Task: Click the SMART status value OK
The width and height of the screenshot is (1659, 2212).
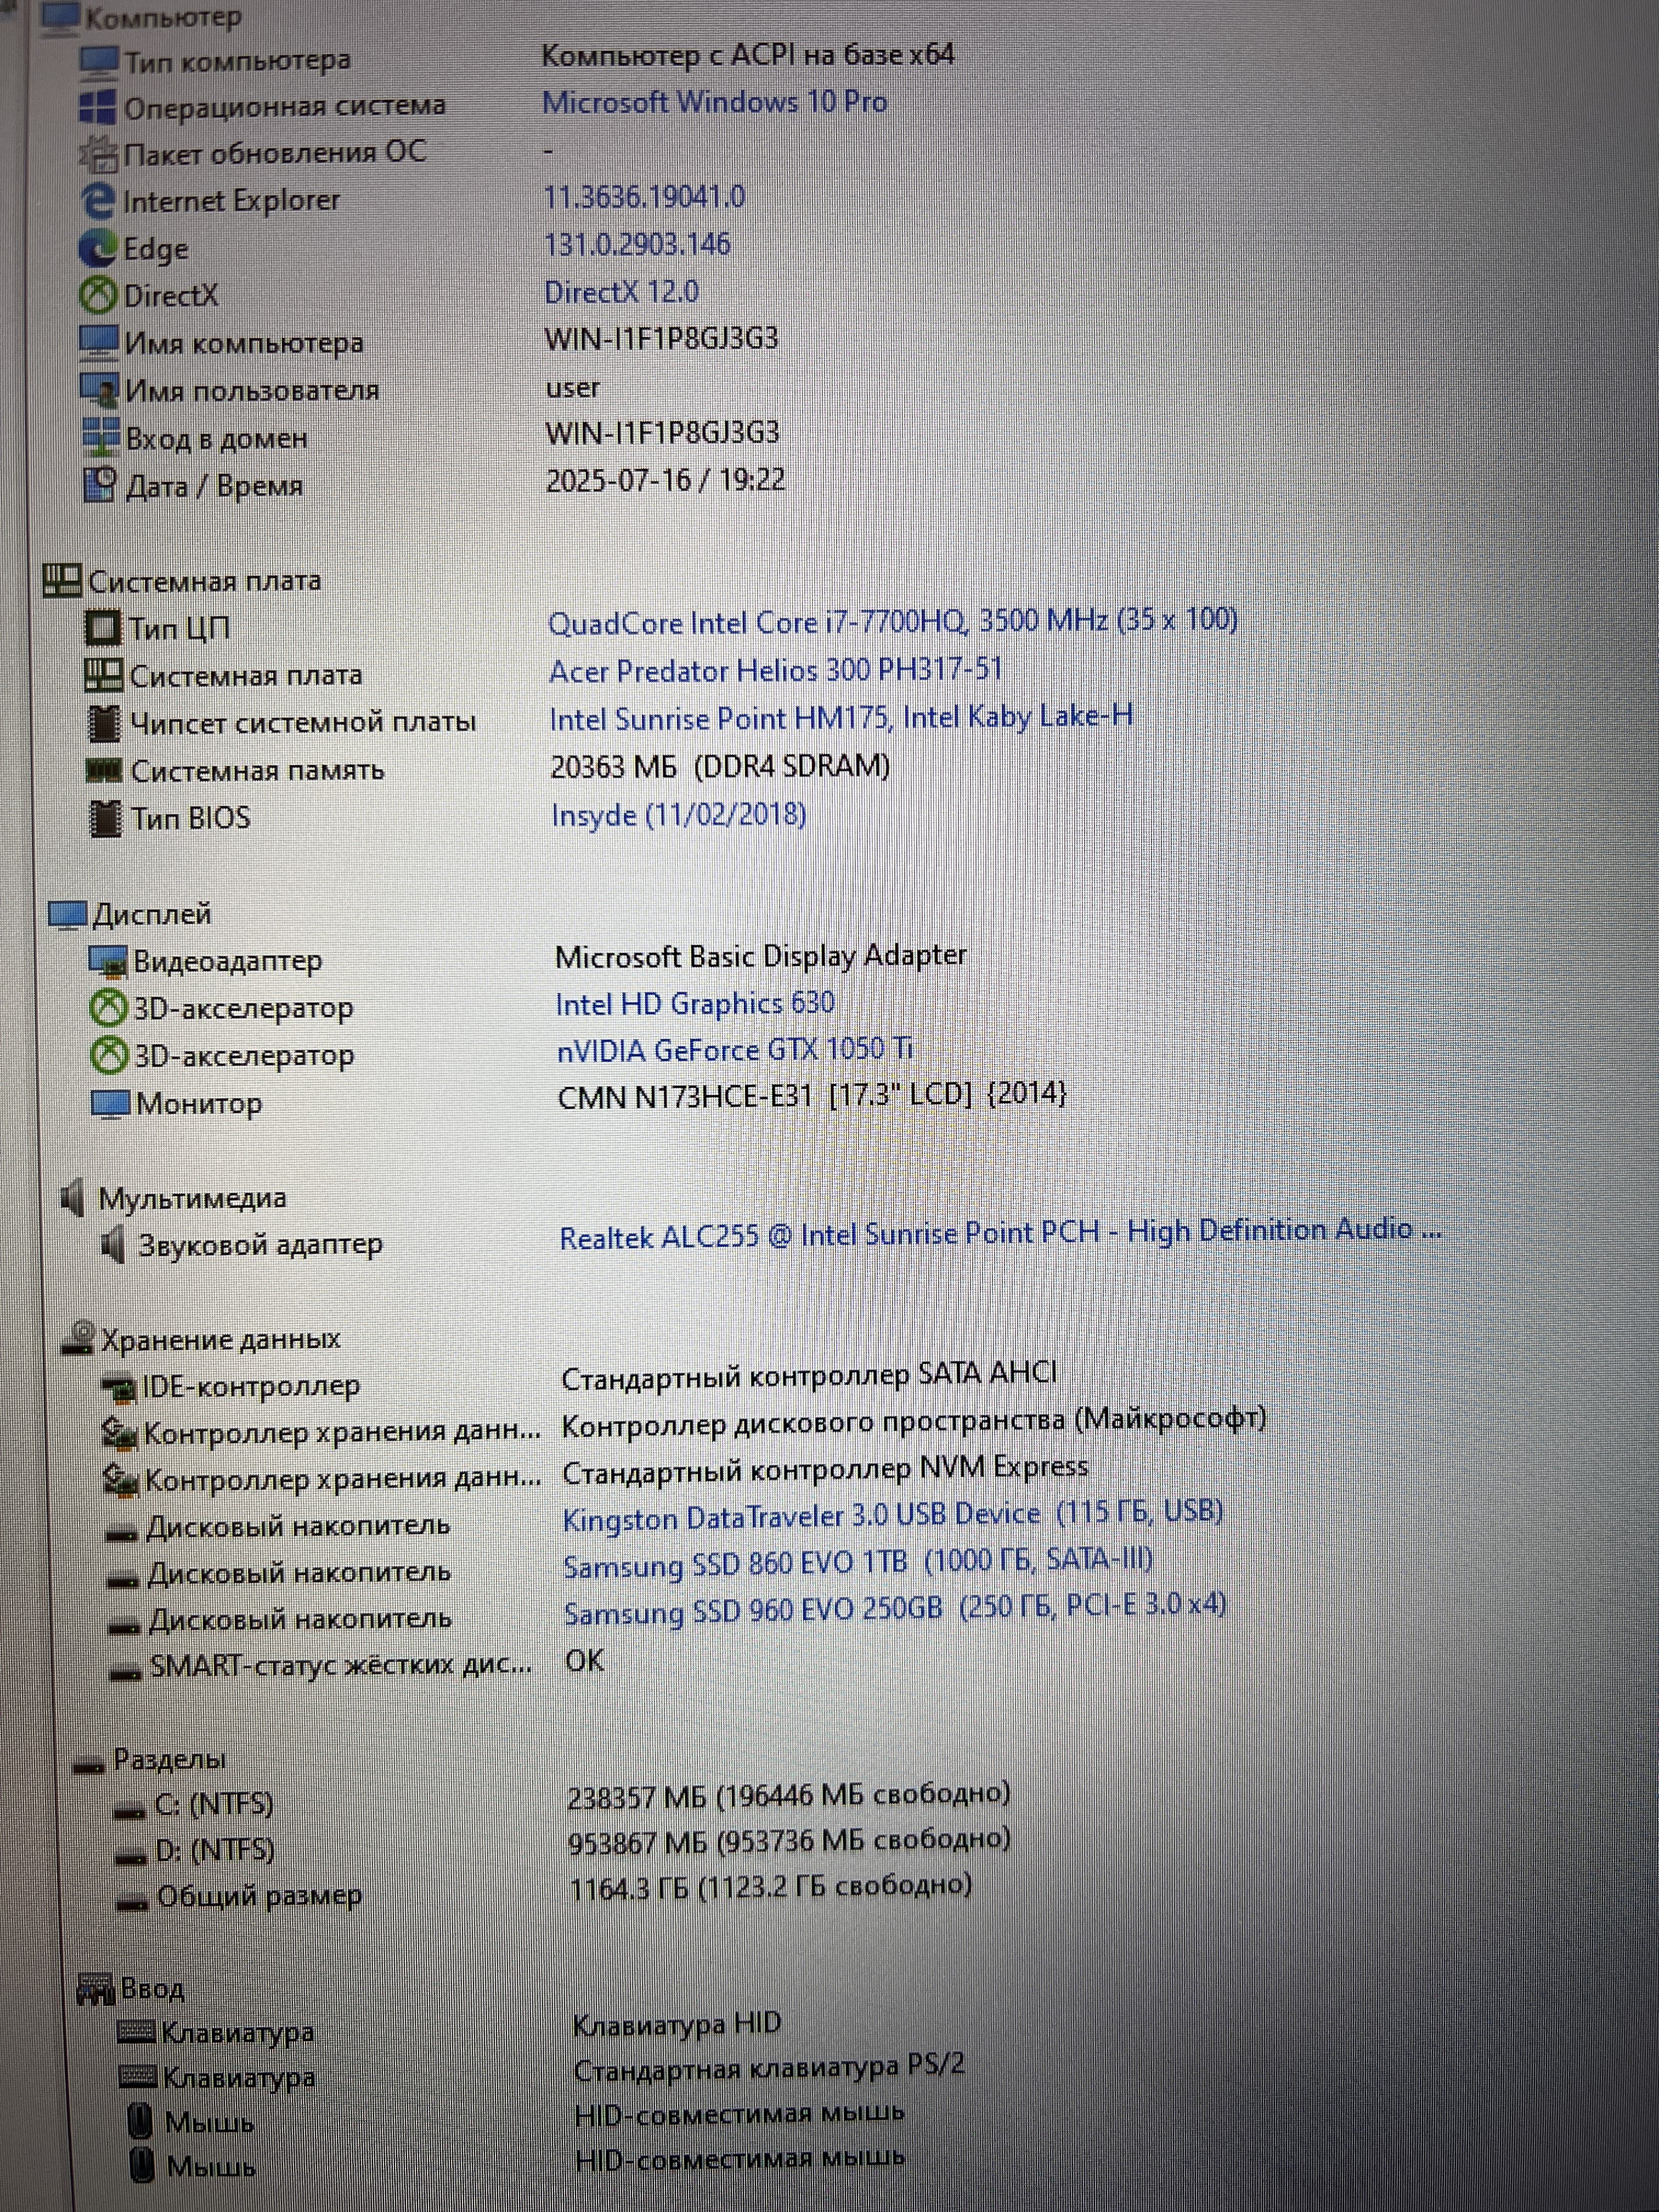Action: (x=584, y=1661)
